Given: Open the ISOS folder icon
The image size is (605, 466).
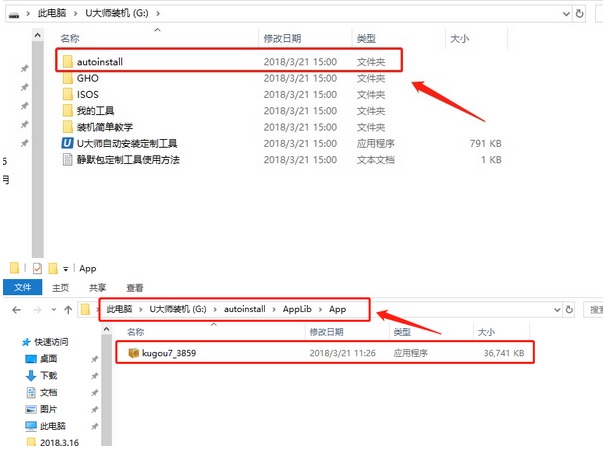Looking at the screenshot, I should click(68, 94).
